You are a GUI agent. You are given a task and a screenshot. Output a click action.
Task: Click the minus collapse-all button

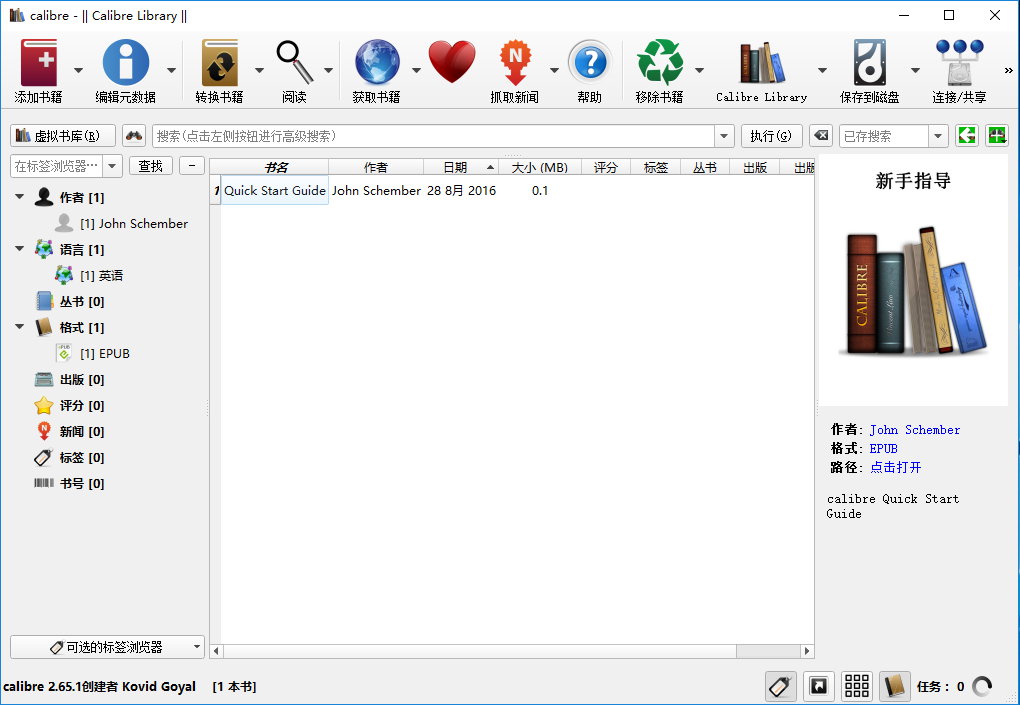[x=192, y=166]
